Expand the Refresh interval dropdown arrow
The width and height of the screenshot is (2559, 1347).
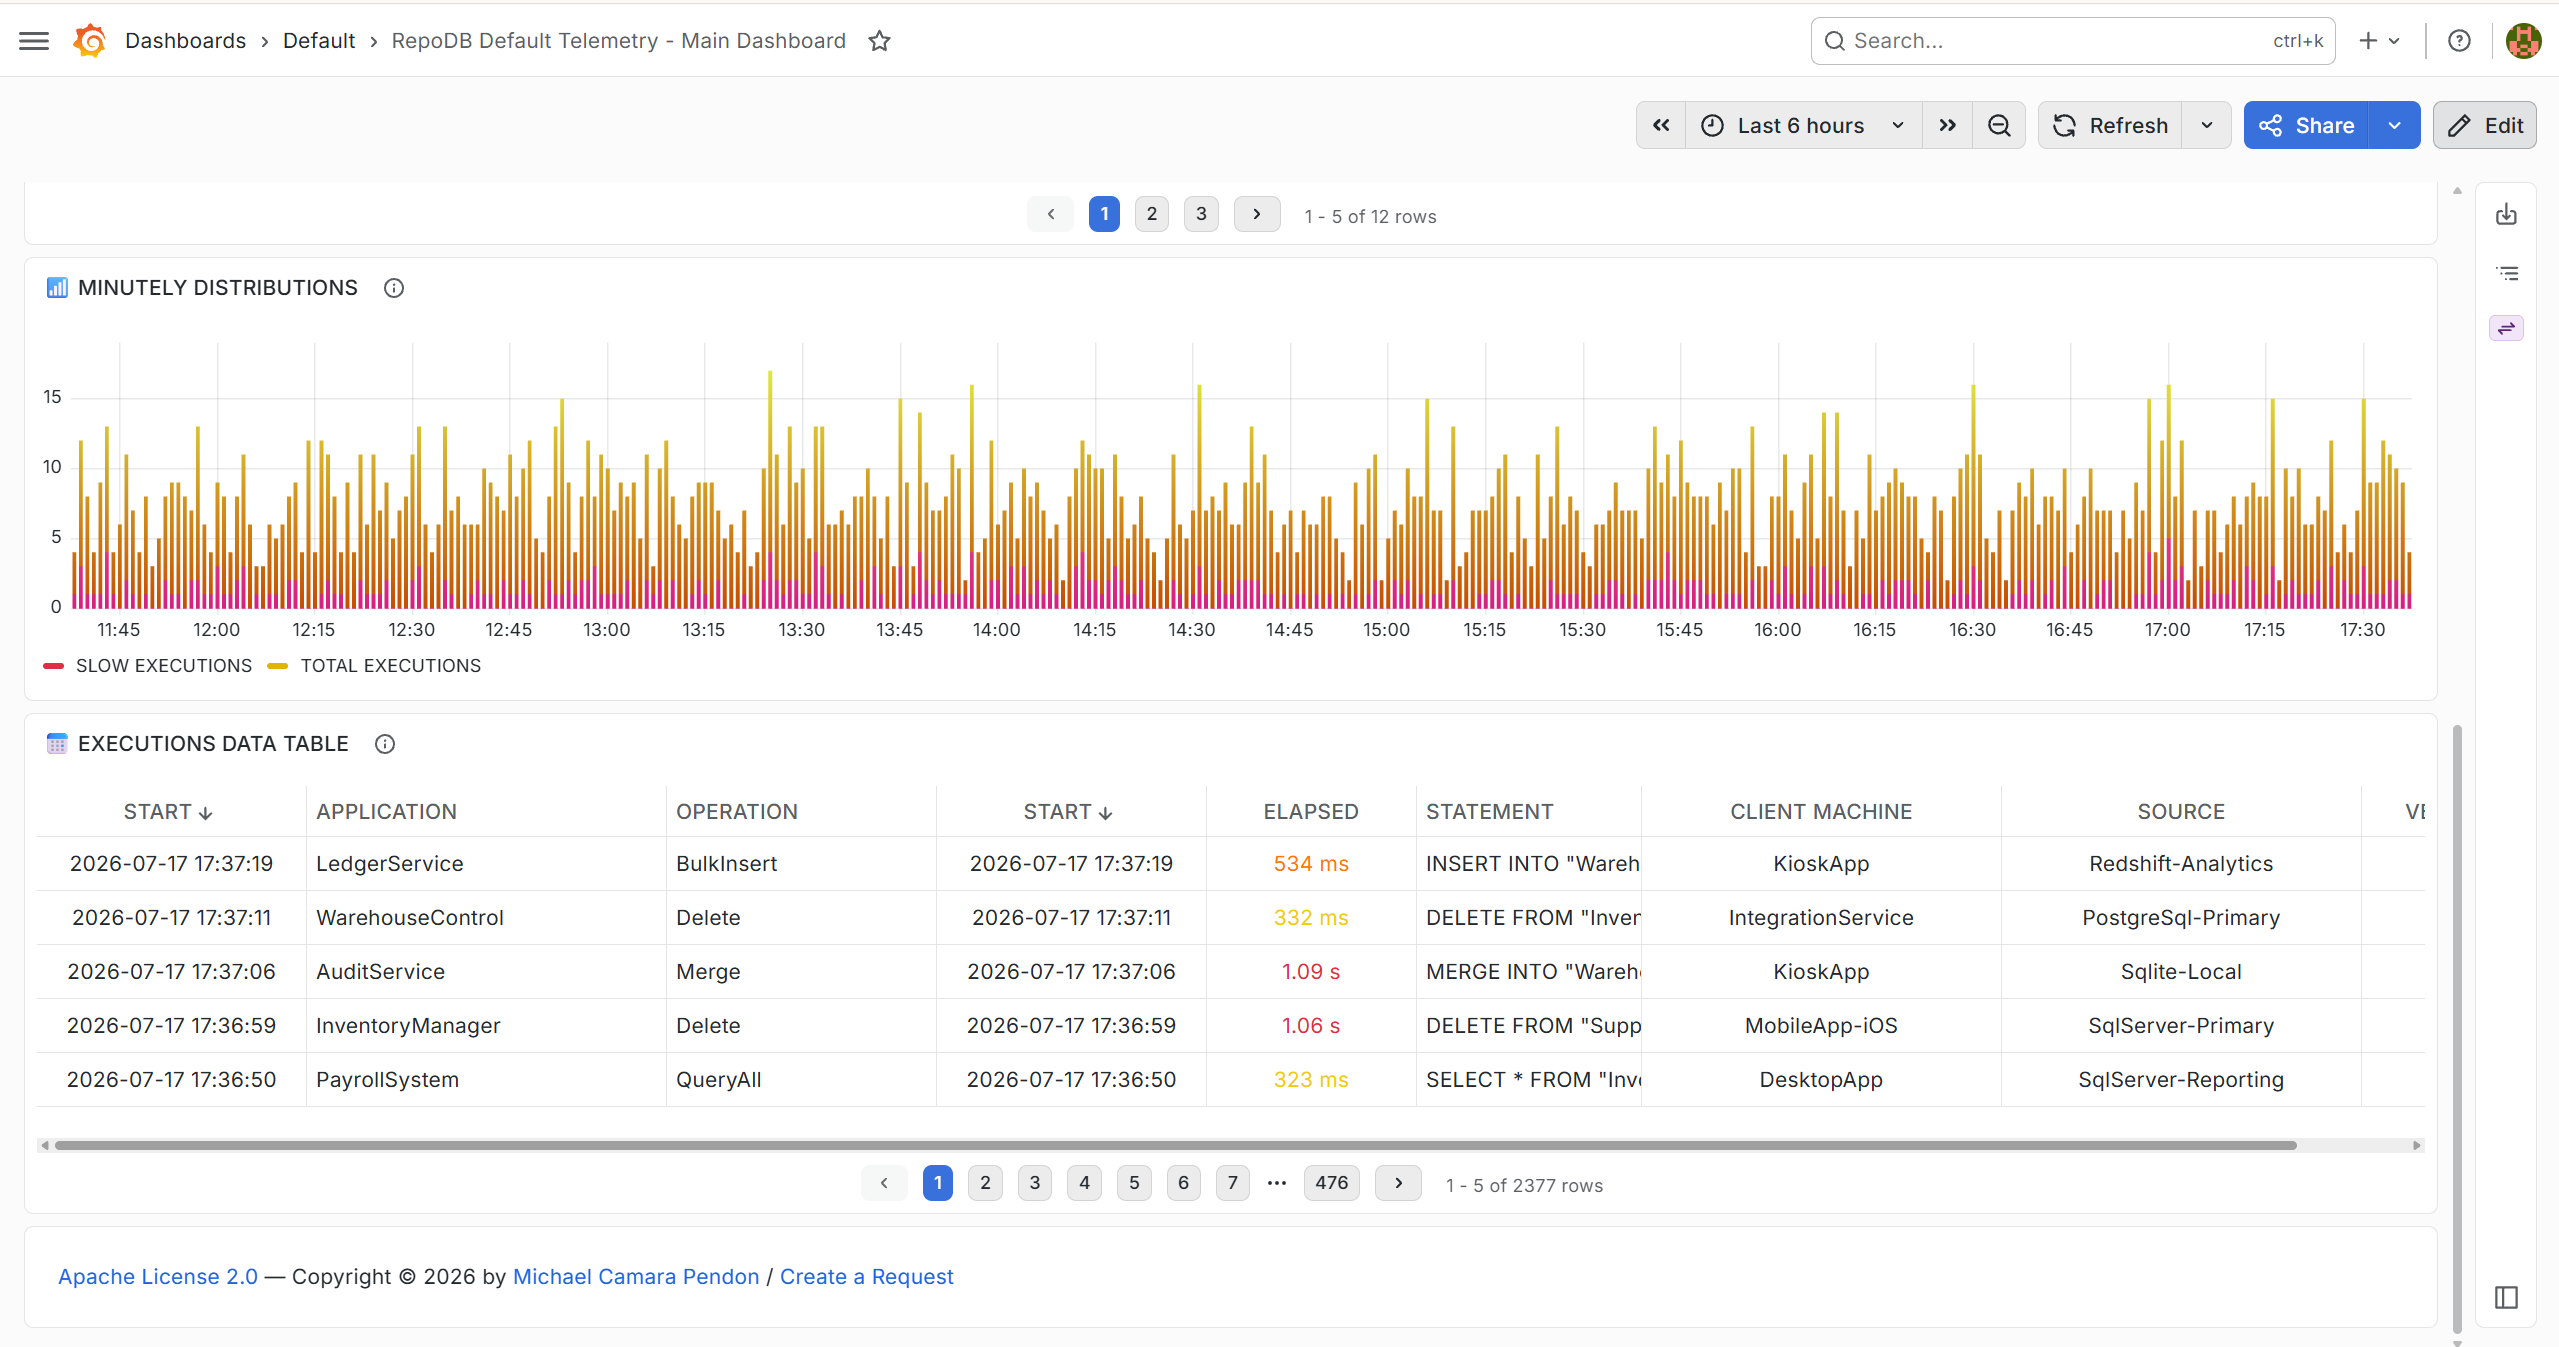(x=2206, y=125)
